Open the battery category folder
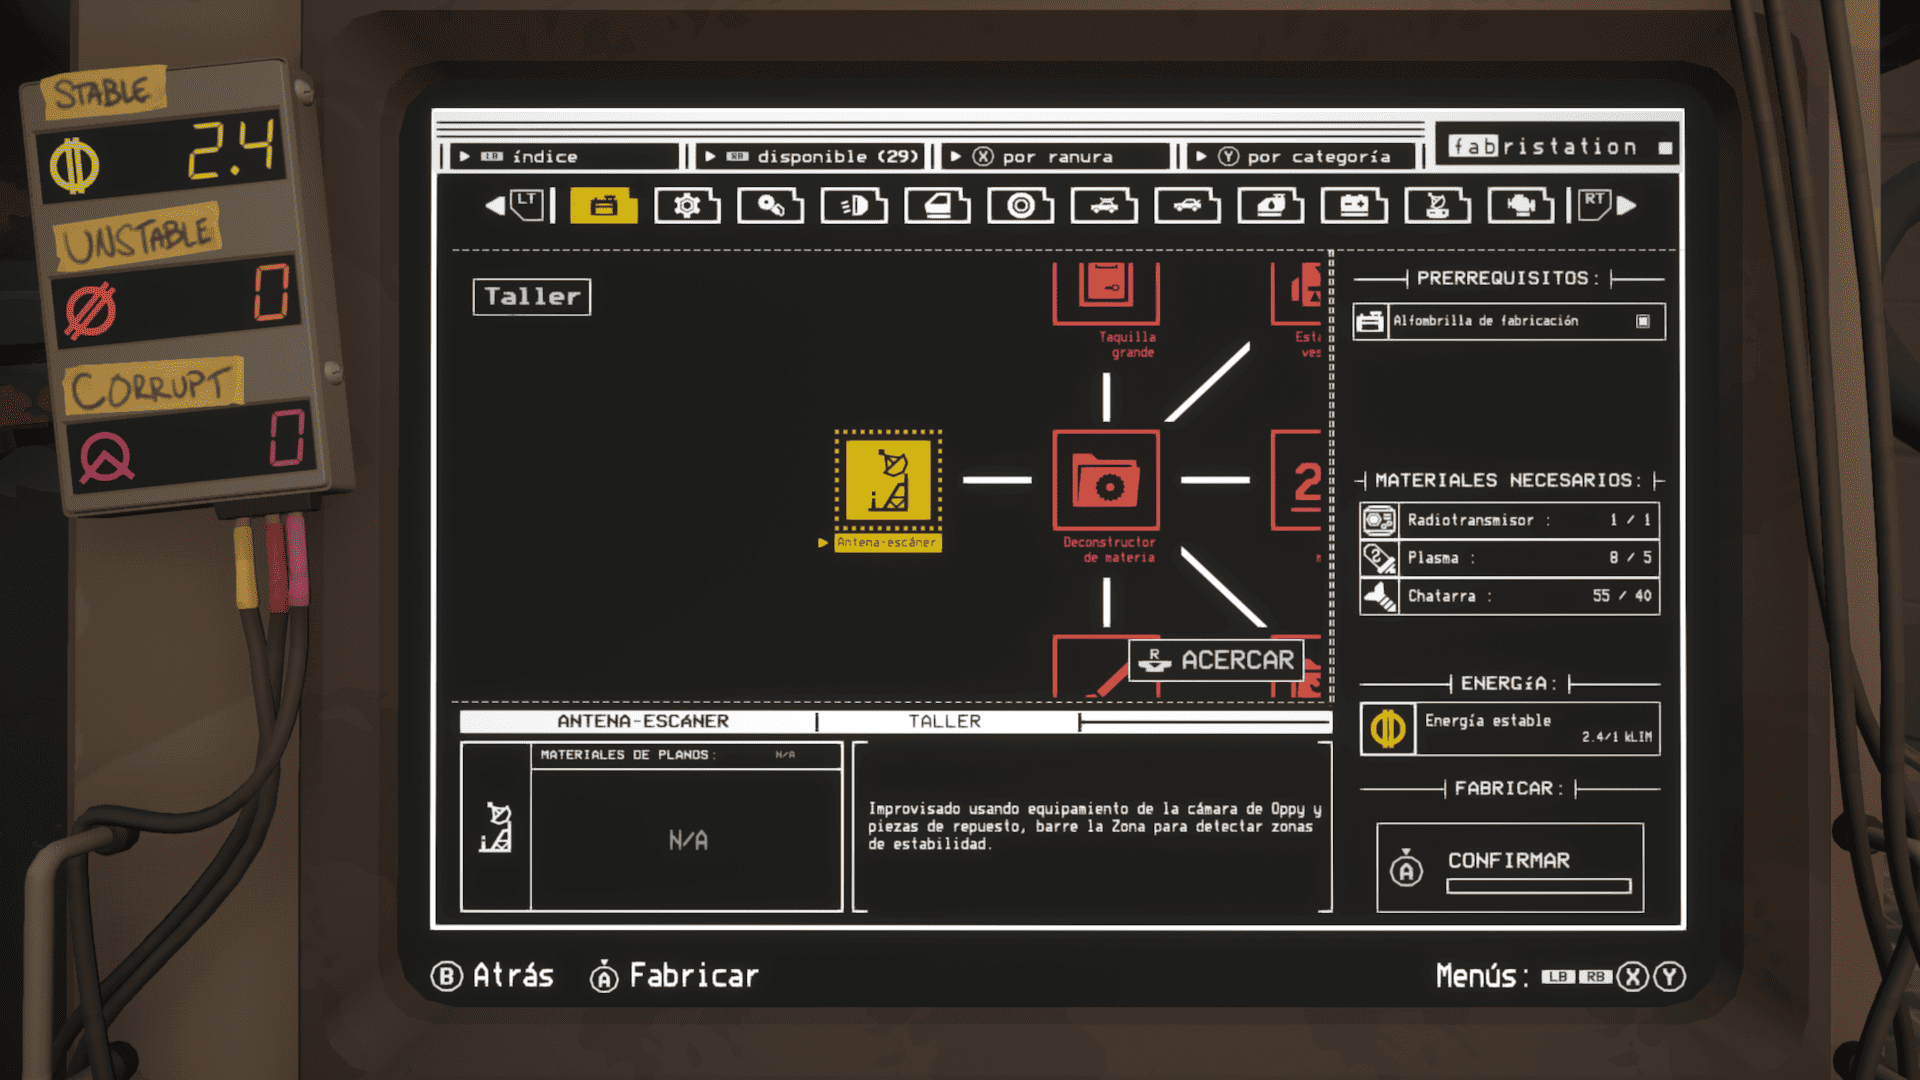1920x1080 pixels. tap(1354, 206)
